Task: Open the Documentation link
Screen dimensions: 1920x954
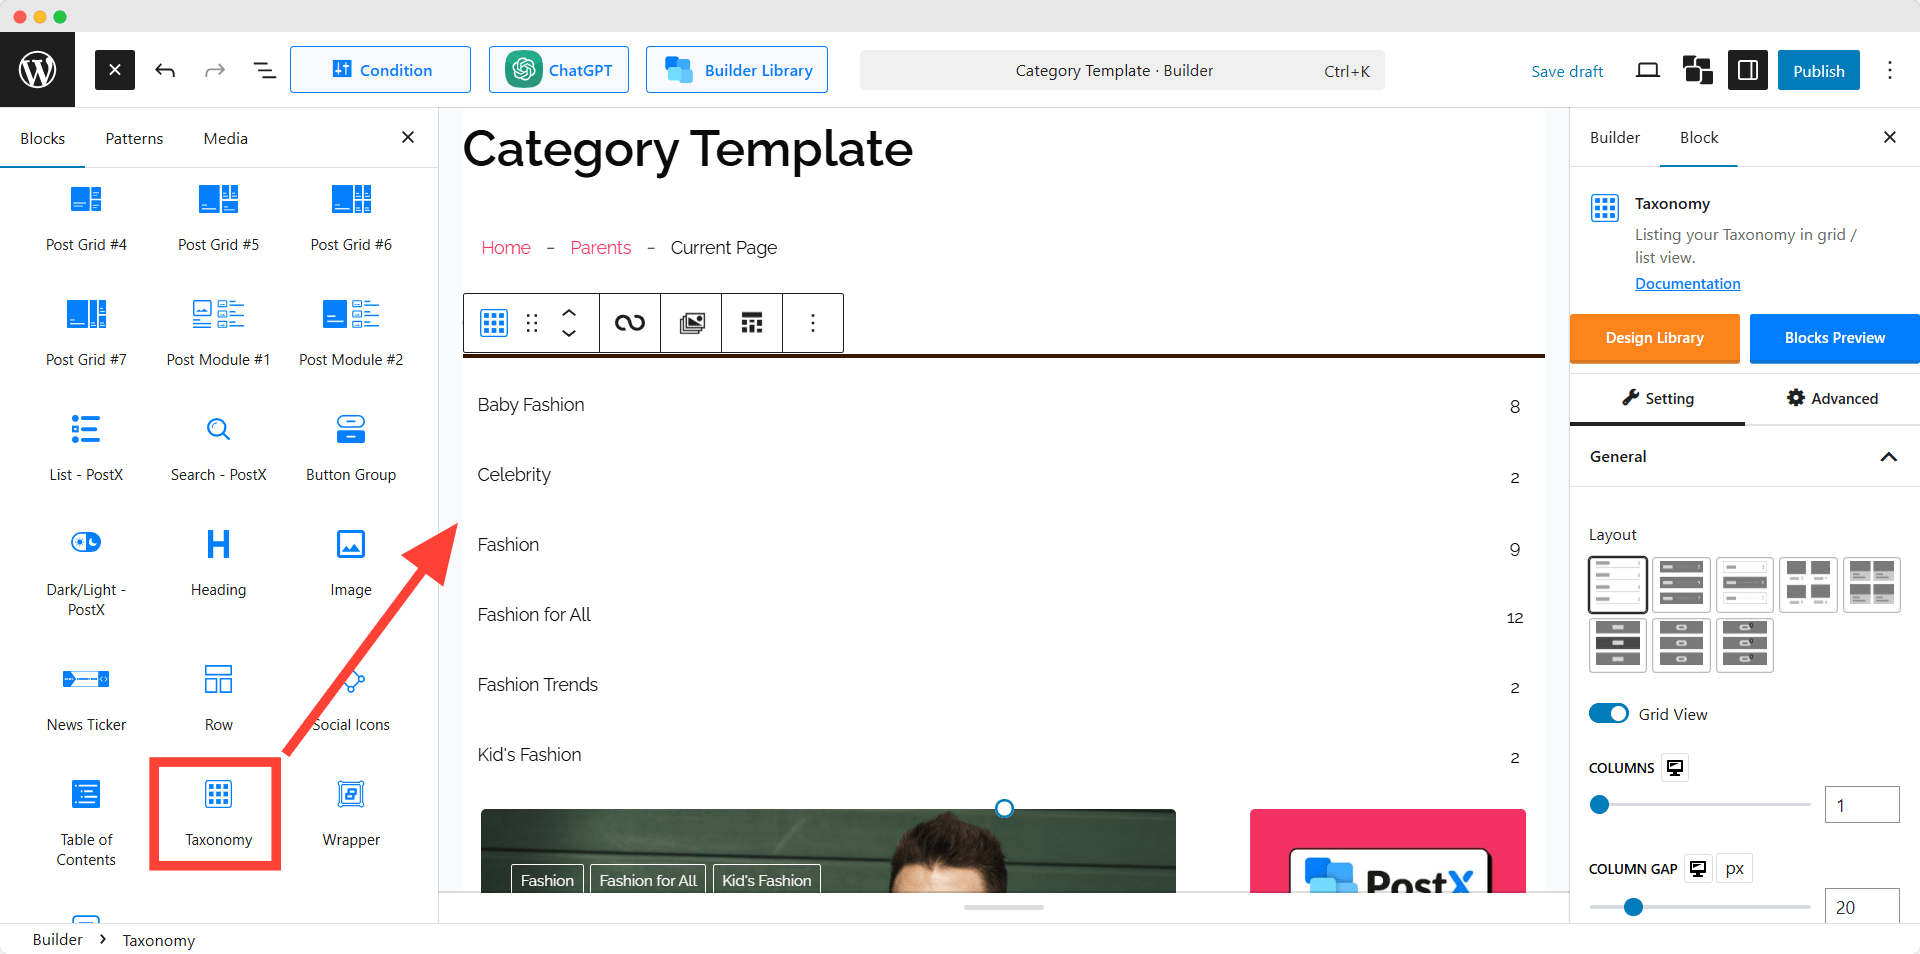Action: 1688,284
